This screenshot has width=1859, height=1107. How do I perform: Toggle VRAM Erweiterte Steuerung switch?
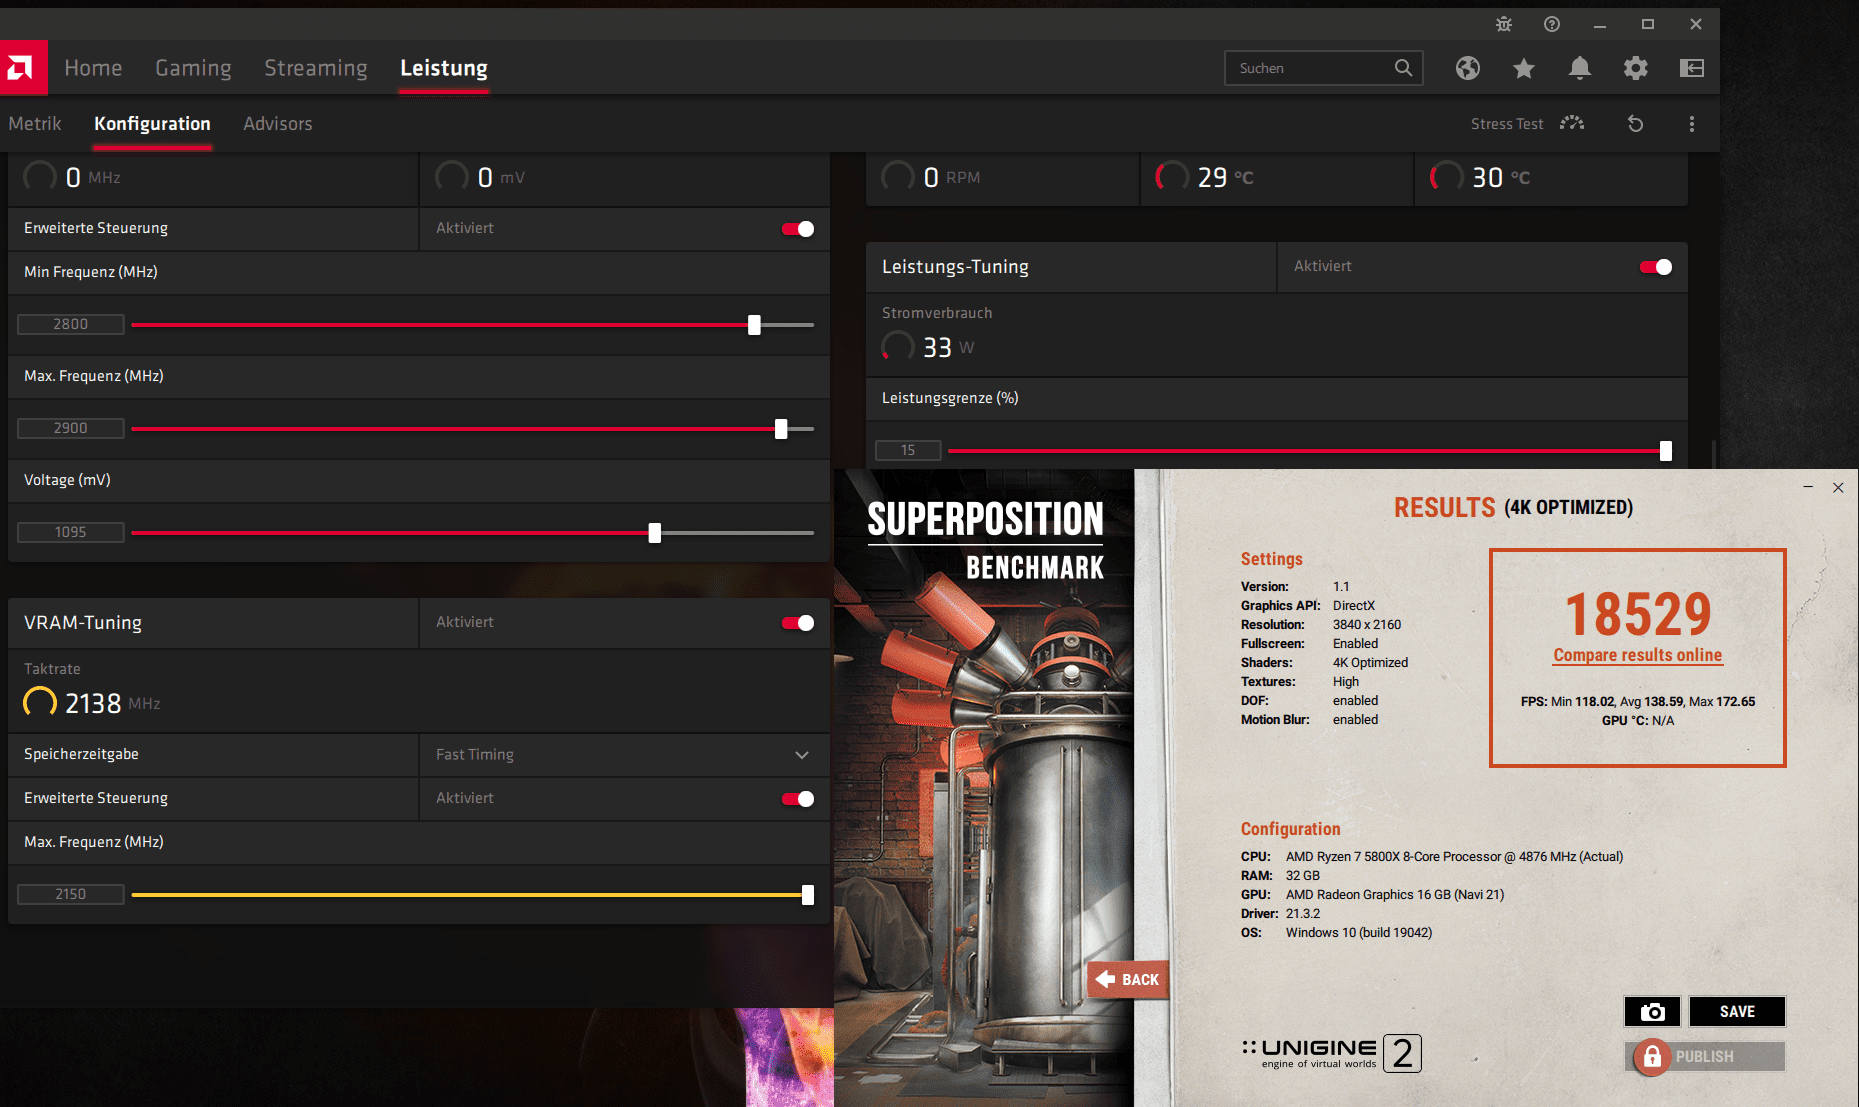point(798,799)
